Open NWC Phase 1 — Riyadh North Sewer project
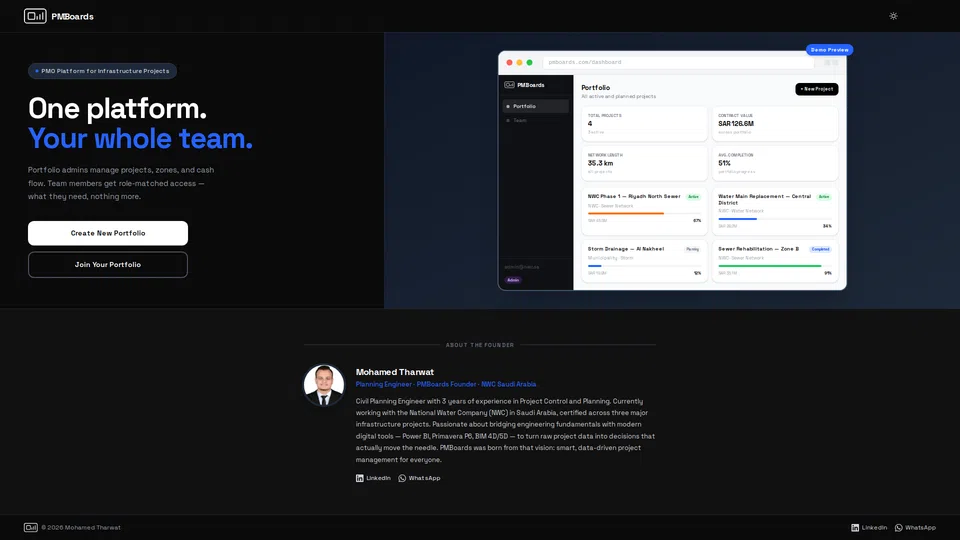 click(644, 210)
